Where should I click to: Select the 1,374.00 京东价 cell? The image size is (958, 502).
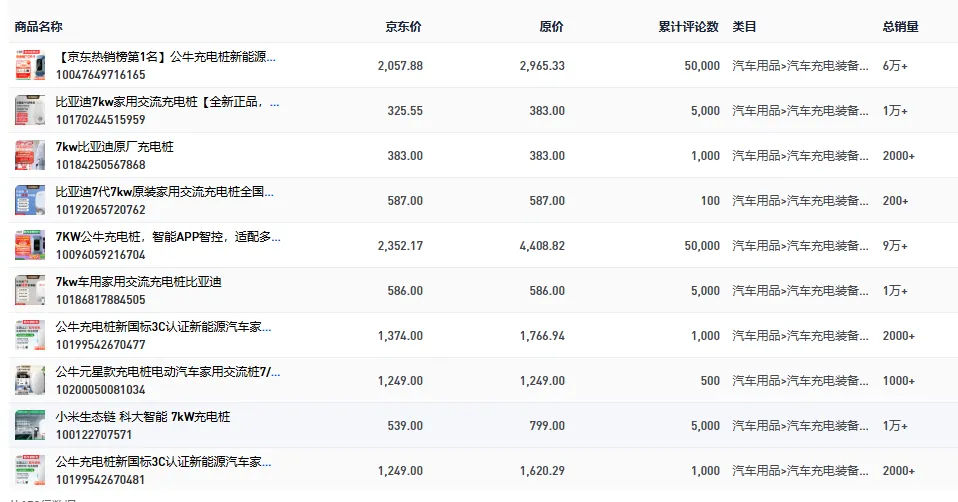pos(400,336)
